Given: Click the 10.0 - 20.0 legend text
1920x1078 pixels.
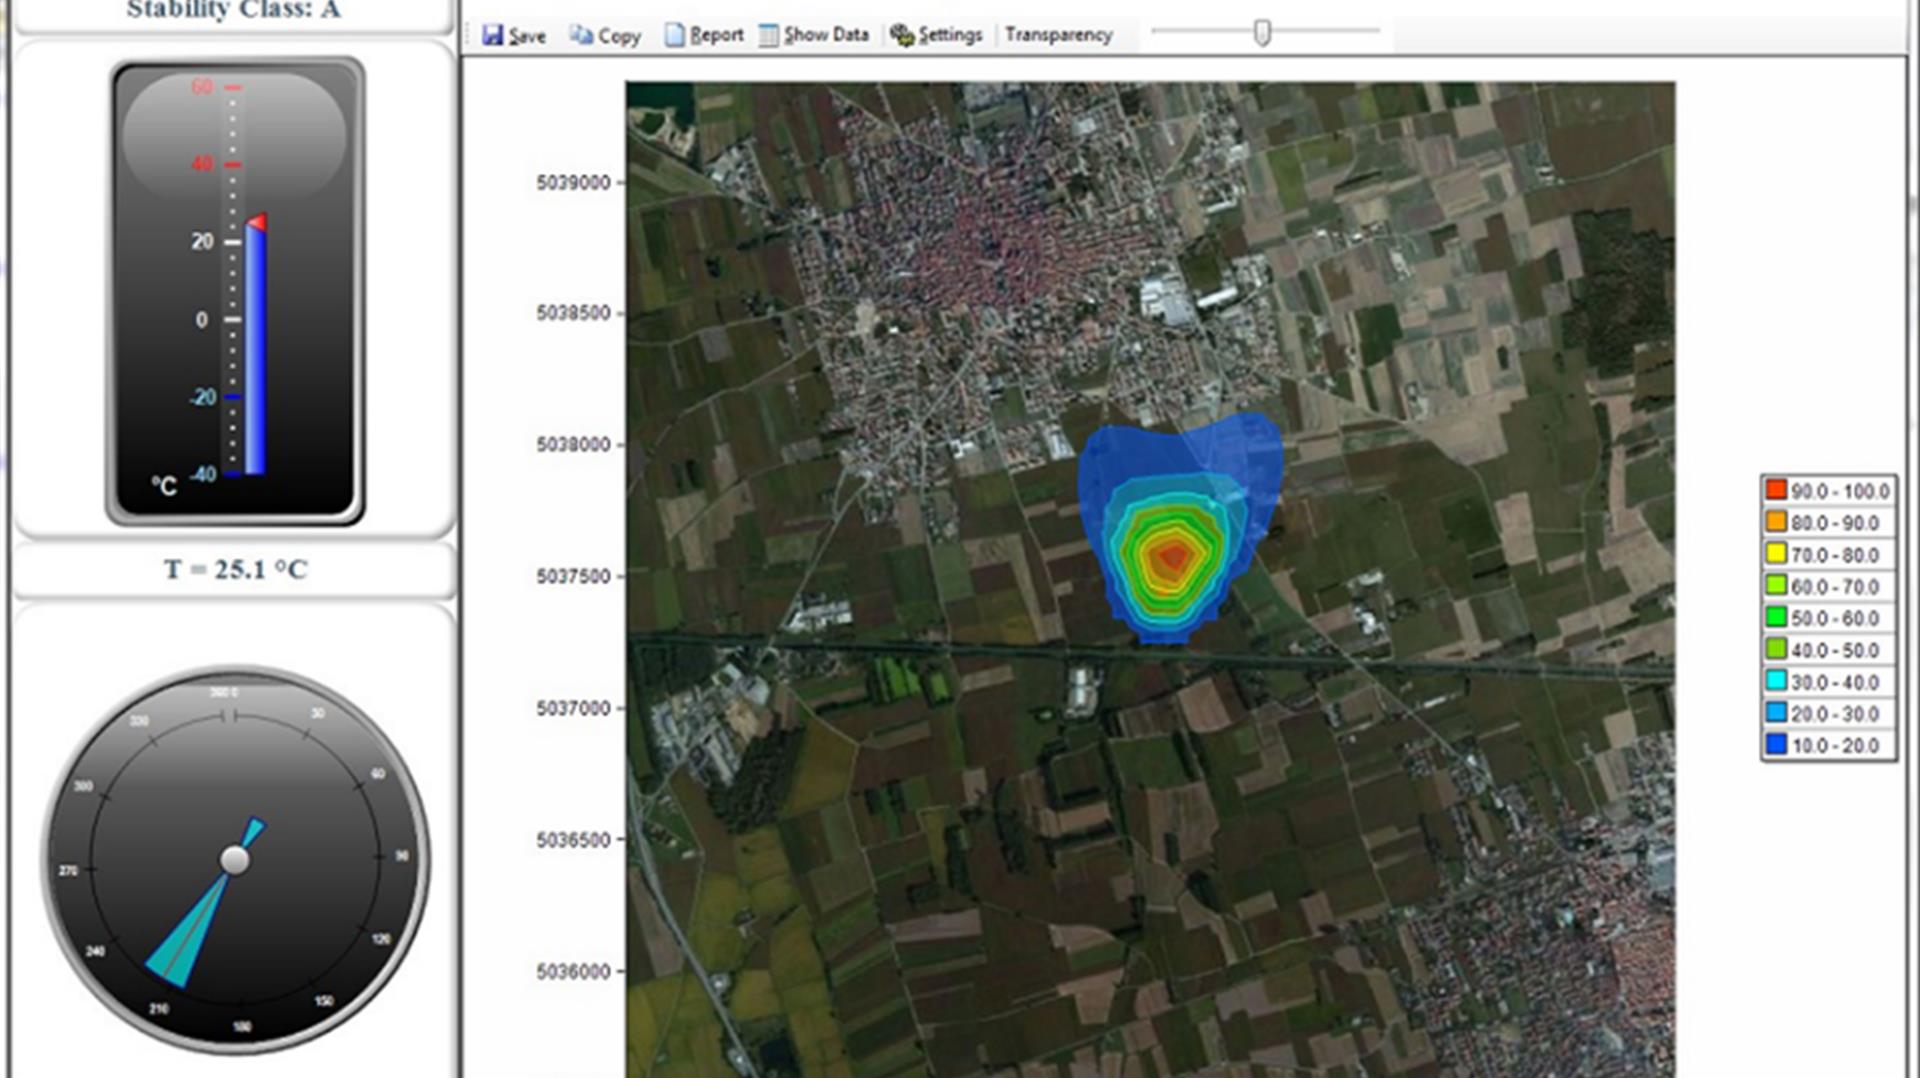Looking at the screenshot, I should 1835,745.
